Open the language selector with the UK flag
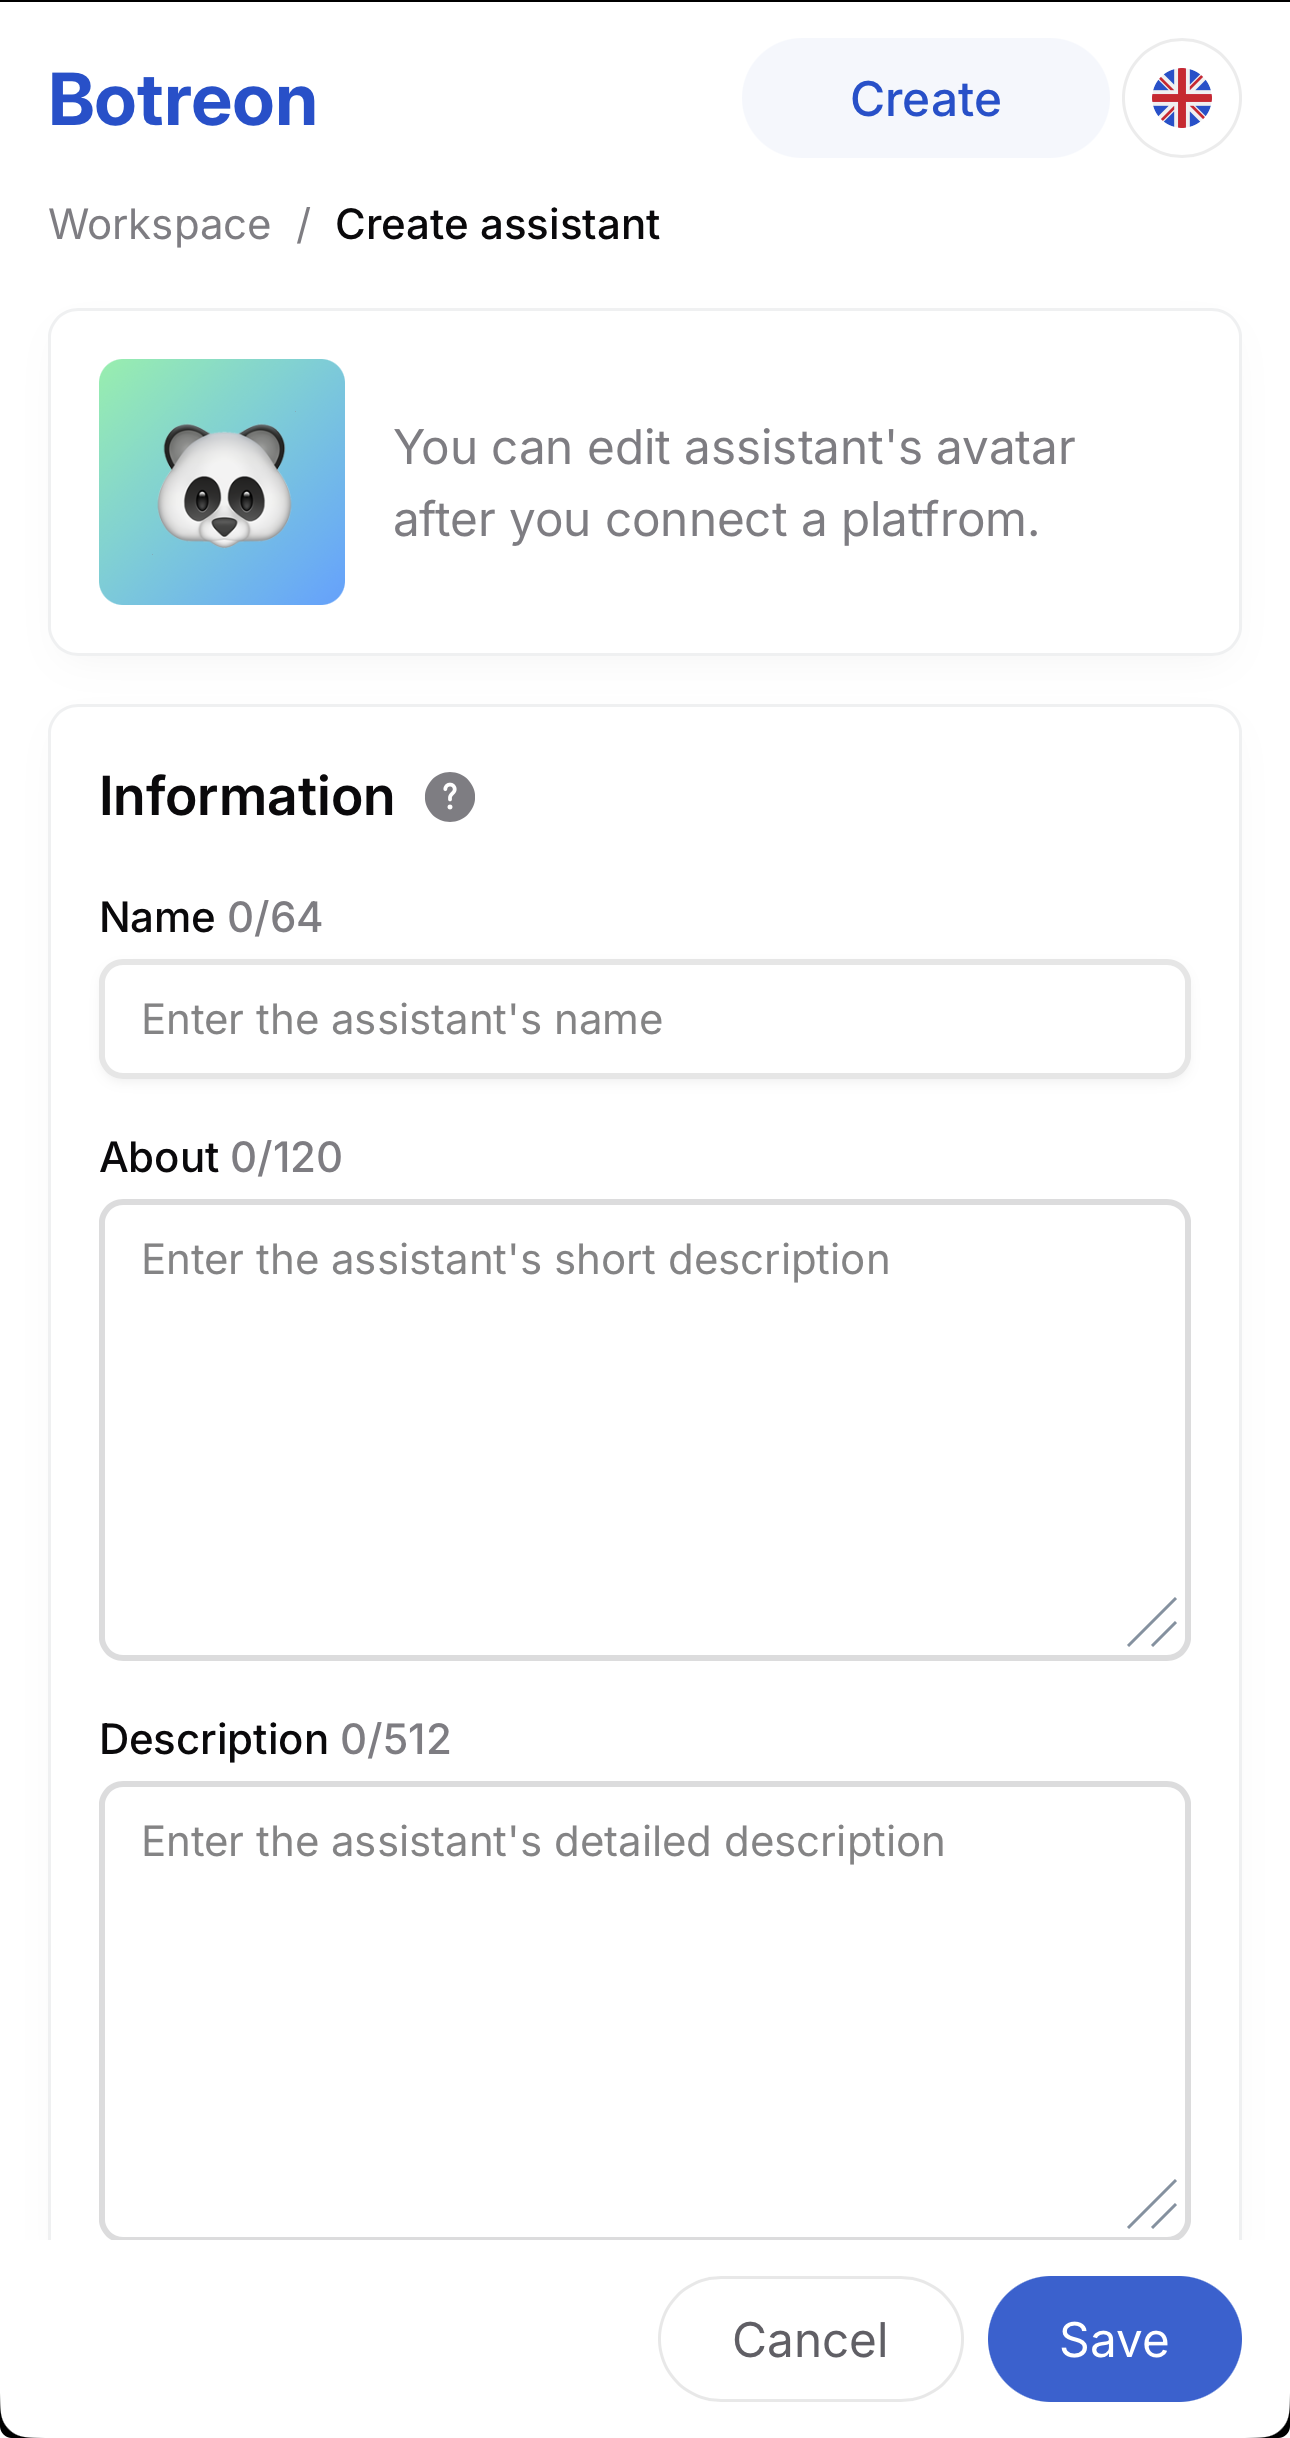 tap(1182, 98)
